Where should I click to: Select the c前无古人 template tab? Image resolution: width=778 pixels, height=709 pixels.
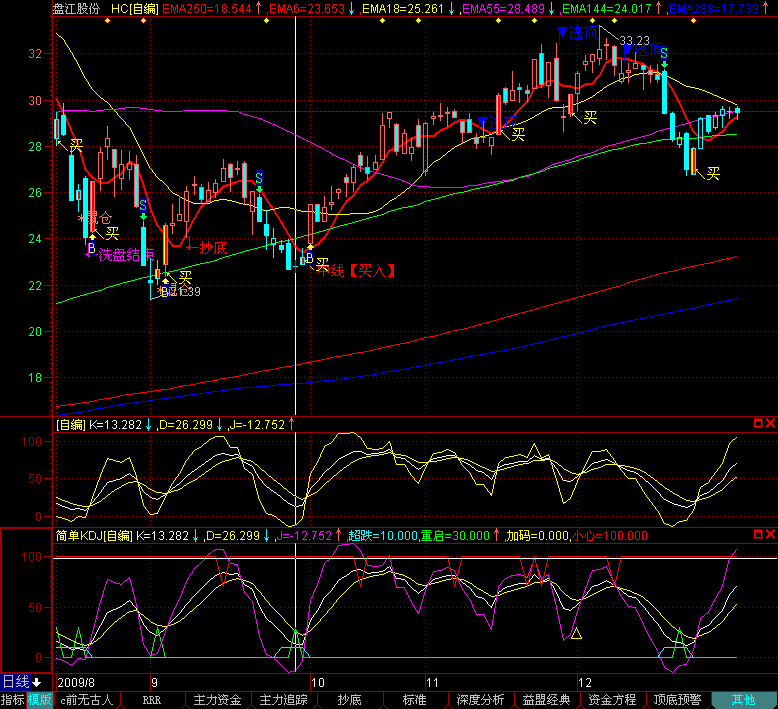tap(86, 700)
